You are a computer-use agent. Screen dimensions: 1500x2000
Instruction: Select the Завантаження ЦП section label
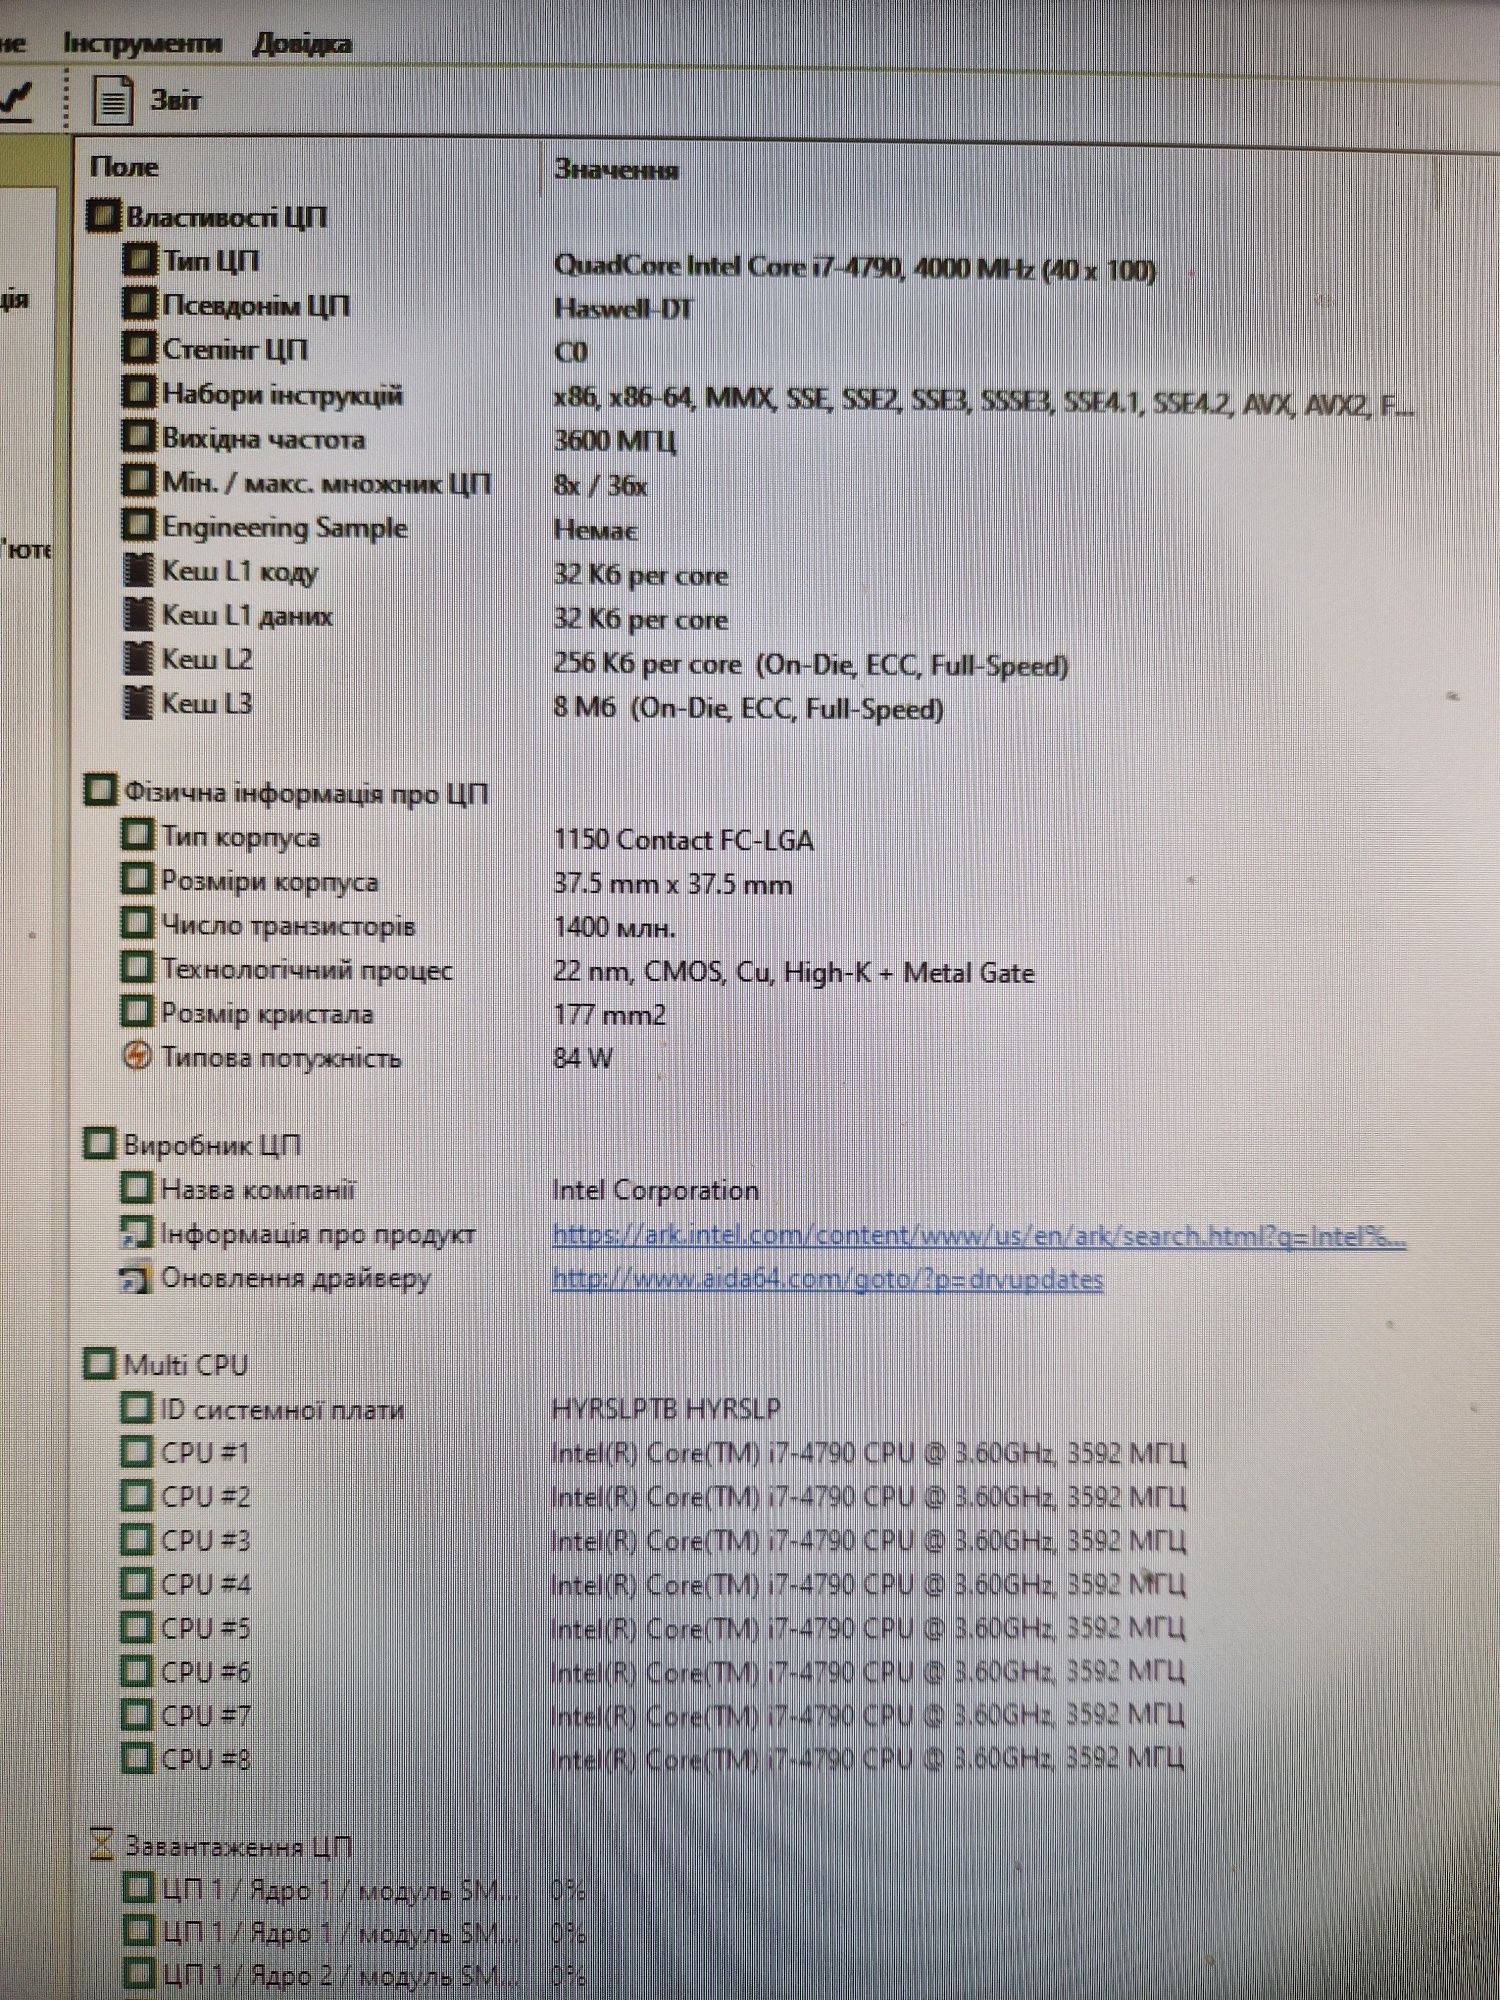pyautogui.click(x=238, y=1846)
